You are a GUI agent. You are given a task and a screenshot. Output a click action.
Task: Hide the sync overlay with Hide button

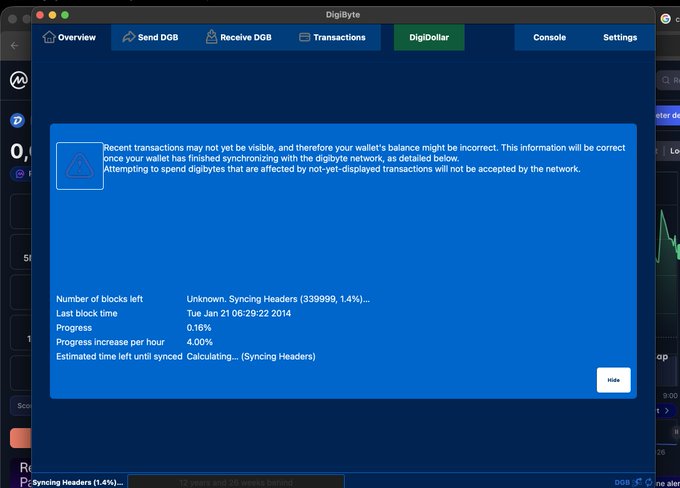coord(613,380)
